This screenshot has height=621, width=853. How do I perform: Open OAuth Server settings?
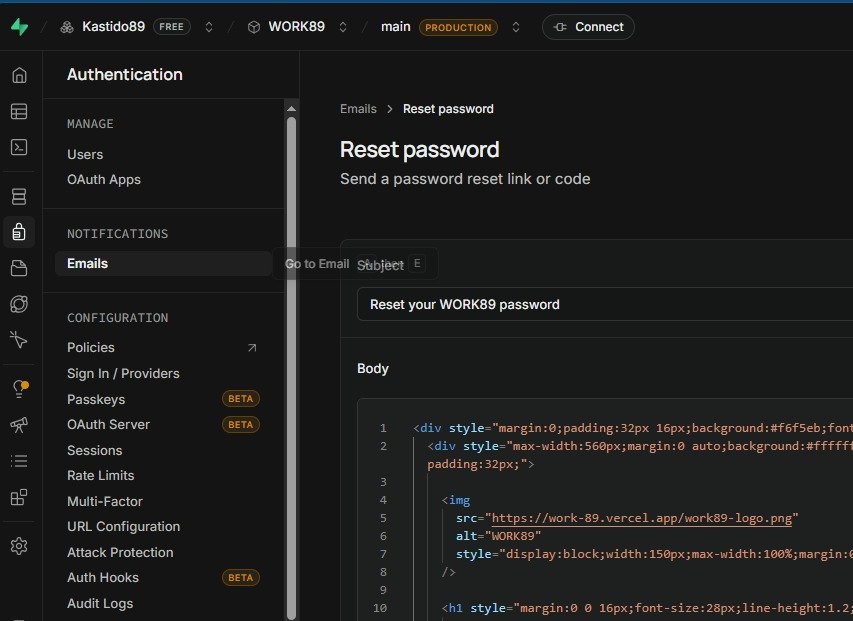click(108, 425)
